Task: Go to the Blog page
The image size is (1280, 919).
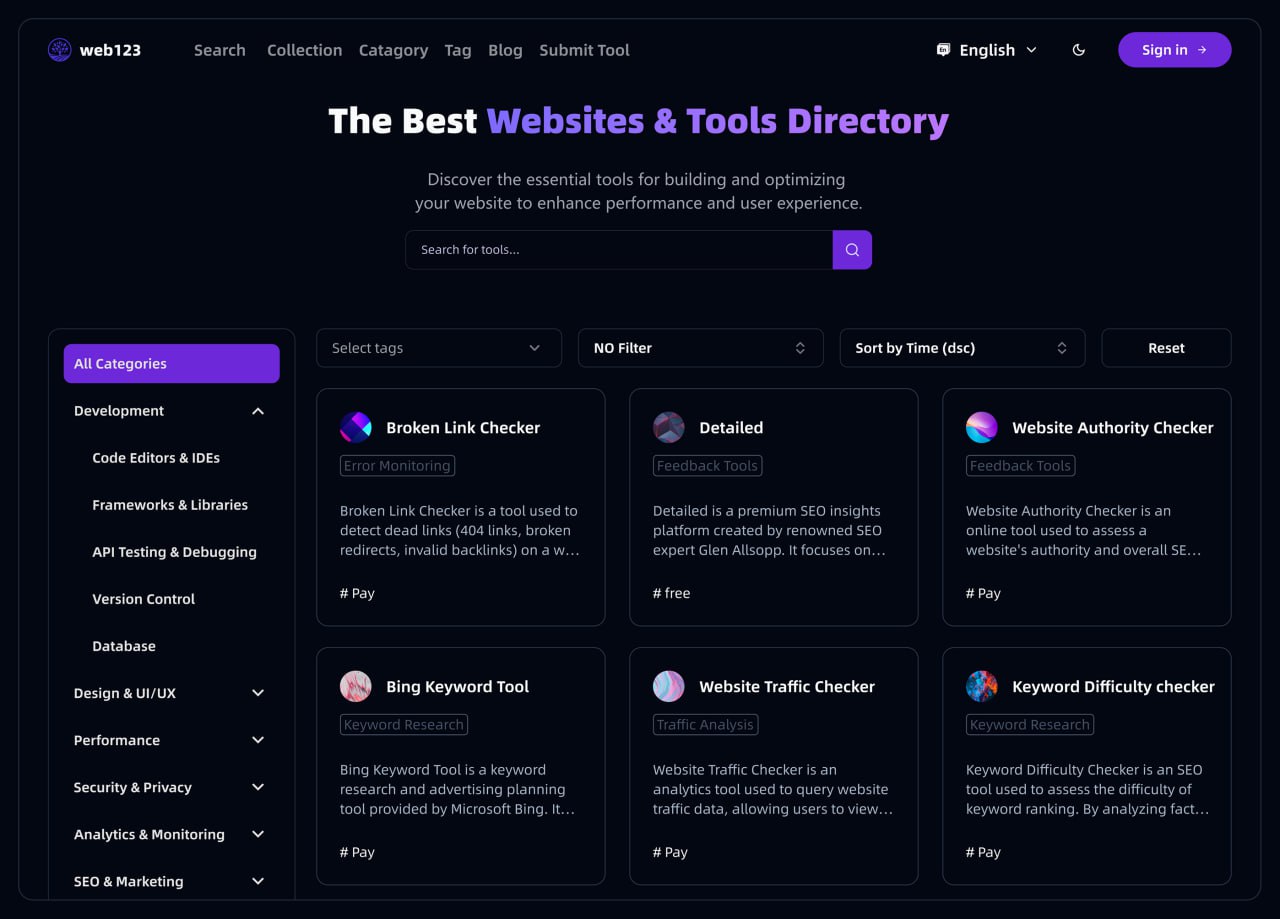Action: (x=505, y=50)
